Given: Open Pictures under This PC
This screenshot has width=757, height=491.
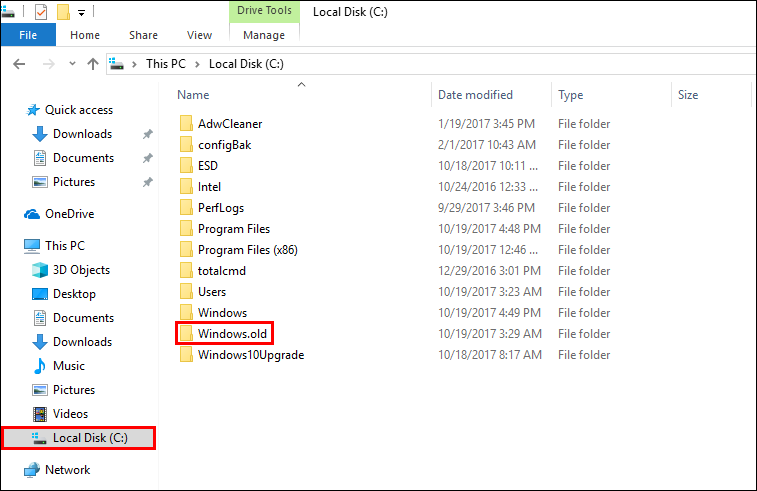Looking at the screenshot, I should (74, 390).
